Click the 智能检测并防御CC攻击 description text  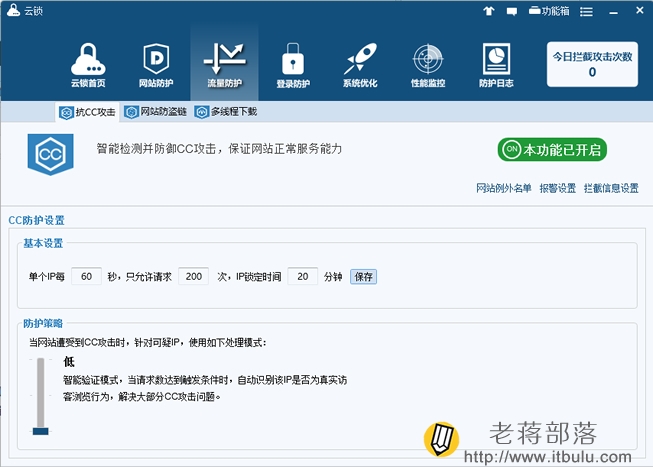click(x=219, y=149)
